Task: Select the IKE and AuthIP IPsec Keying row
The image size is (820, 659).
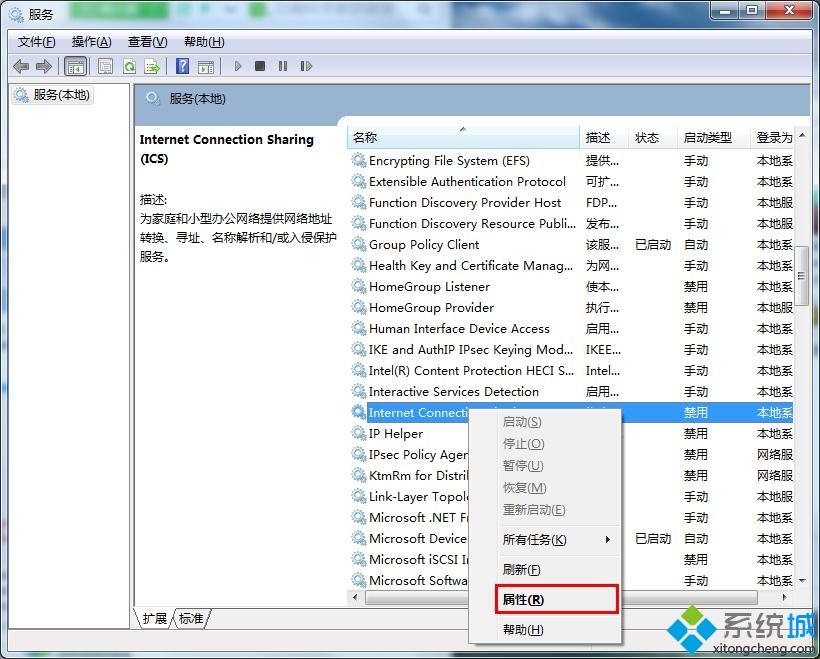Action: [572, 349]
